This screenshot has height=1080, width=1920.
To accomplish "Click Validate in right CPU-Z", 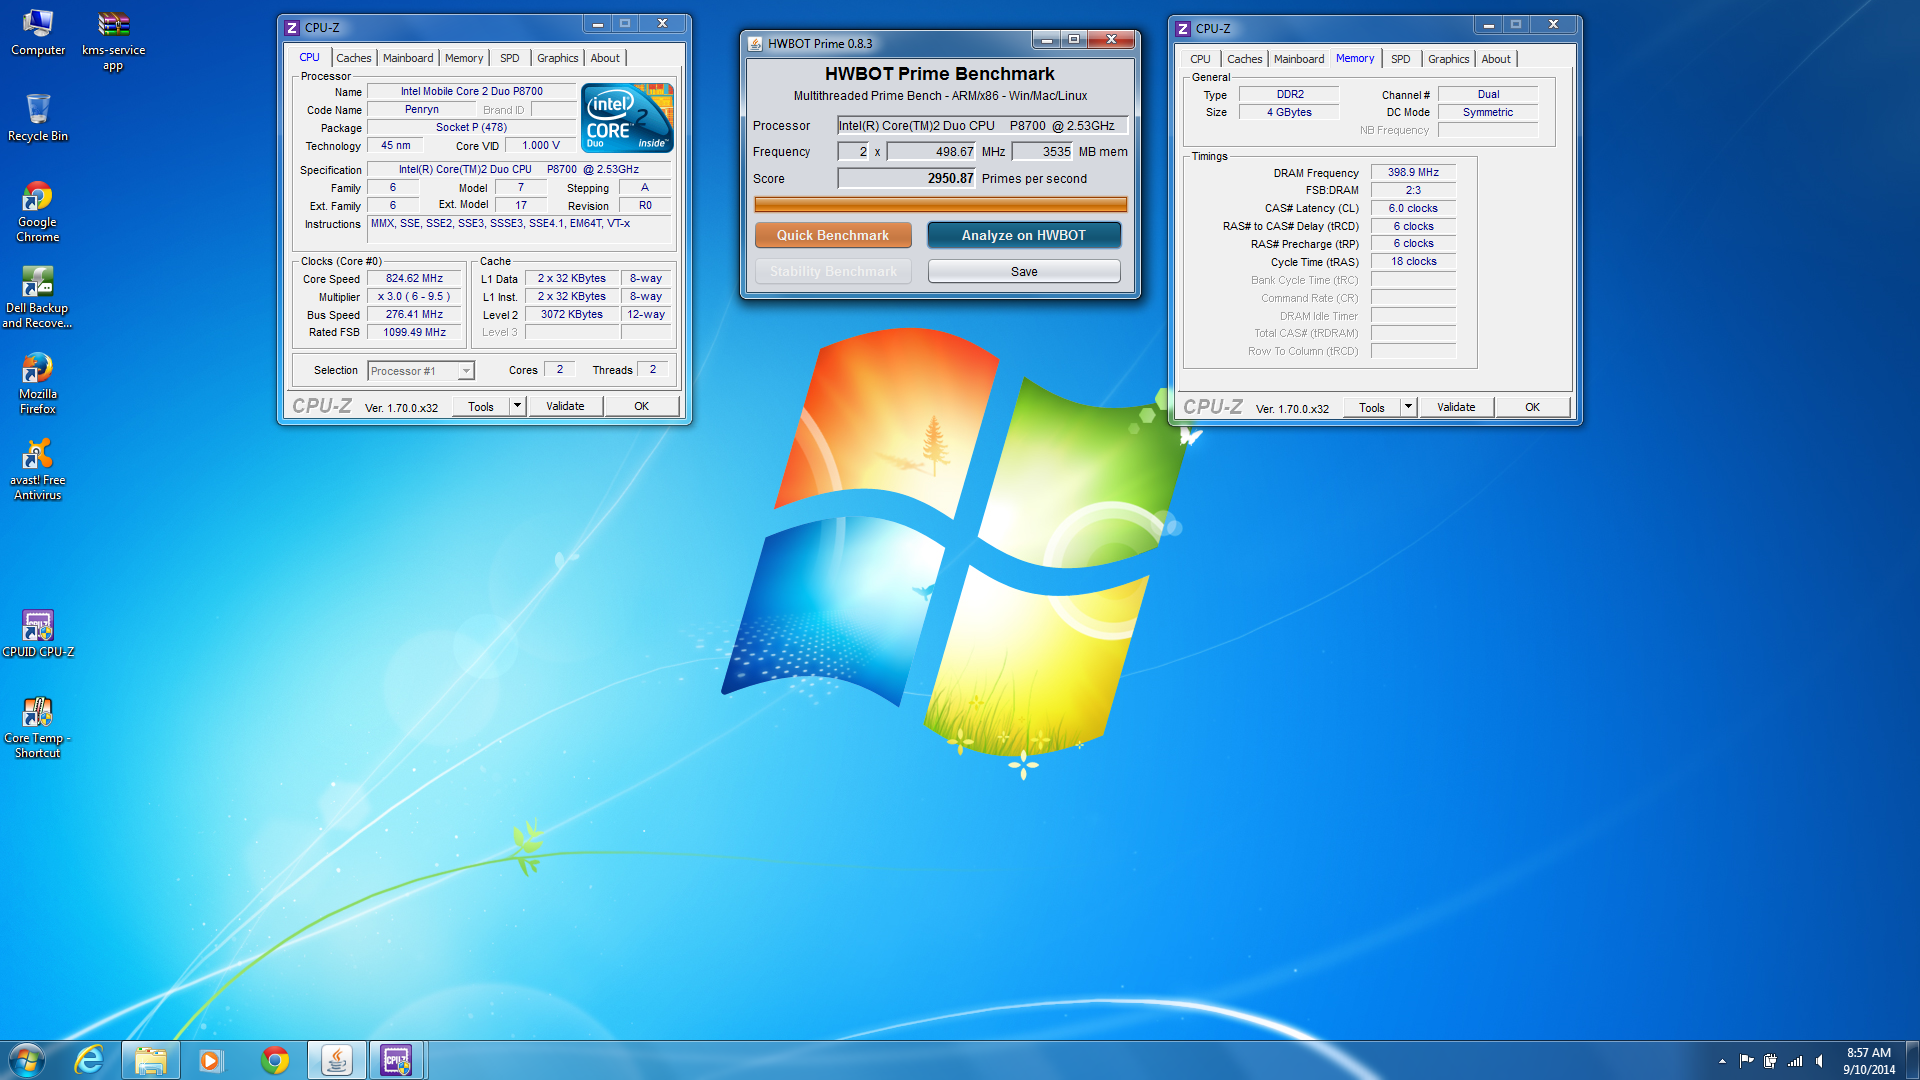I will [1456, 407].
